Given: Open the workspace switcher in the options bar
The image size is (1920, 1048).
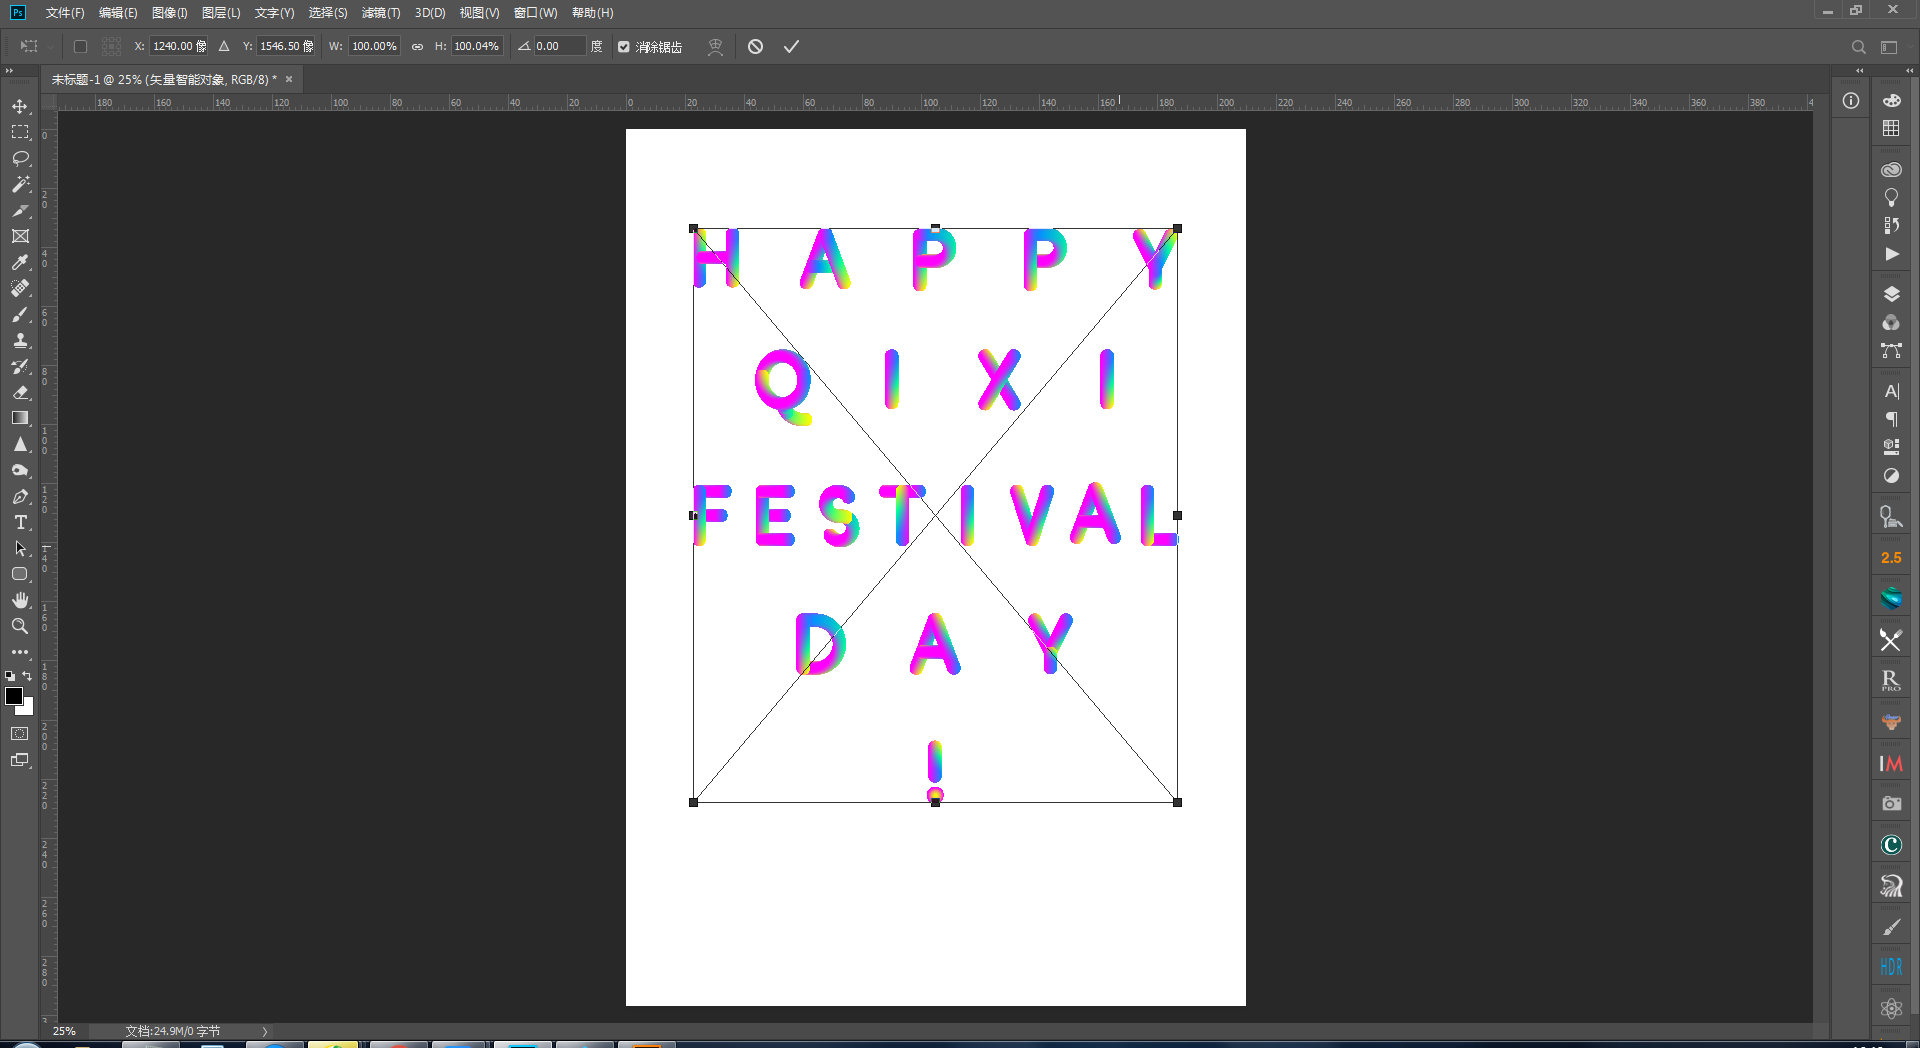Looking at the screenshot, I should coord(1889,47).
